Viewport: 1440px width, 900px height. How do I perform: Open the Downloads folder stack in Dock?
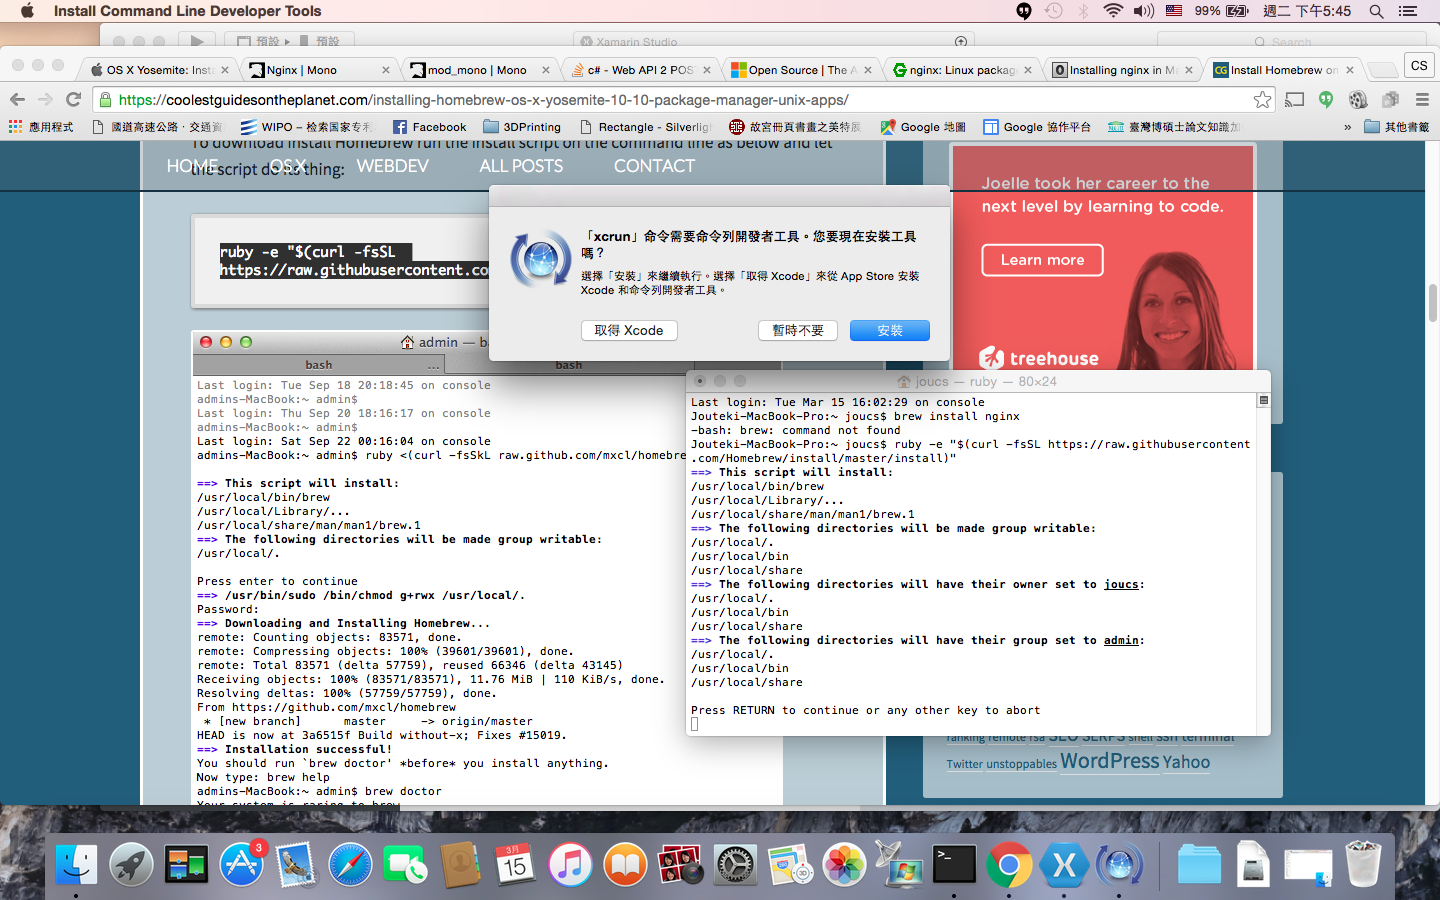(x=1198, y=865)
